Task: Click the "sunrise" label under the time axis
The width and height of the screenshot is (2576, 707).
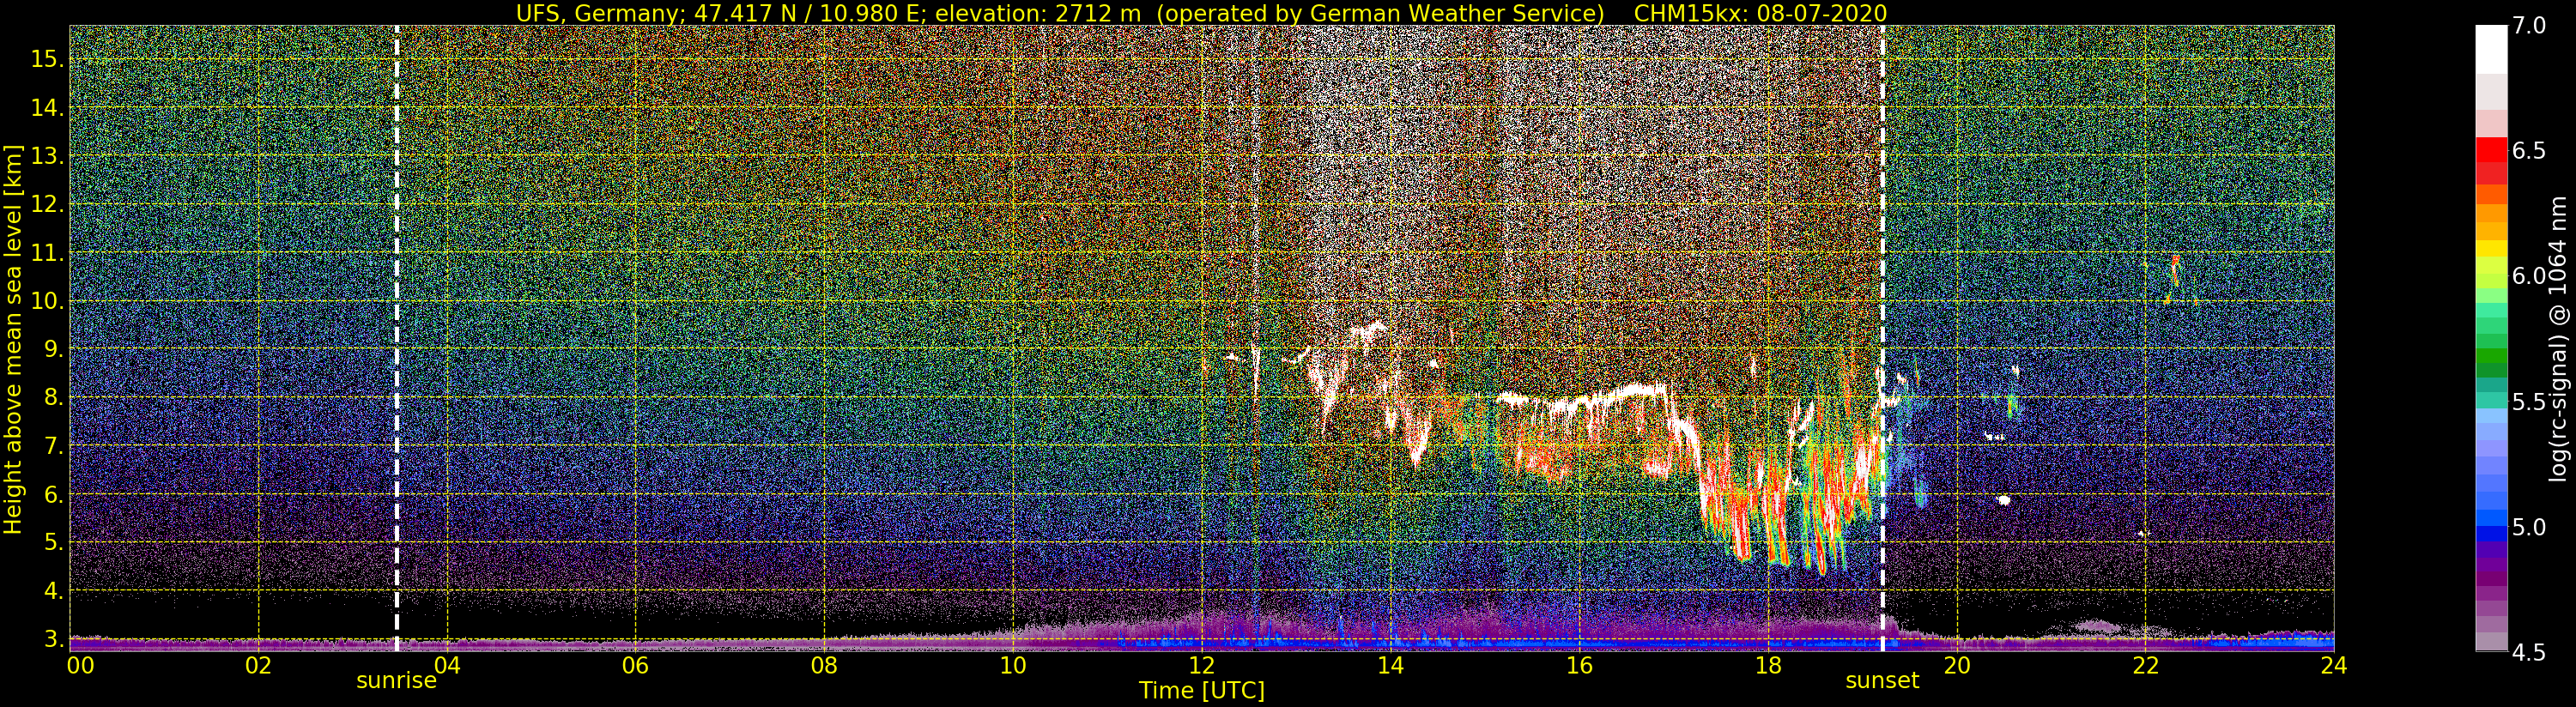Action: pyautogui.click(x=397, y=681)
